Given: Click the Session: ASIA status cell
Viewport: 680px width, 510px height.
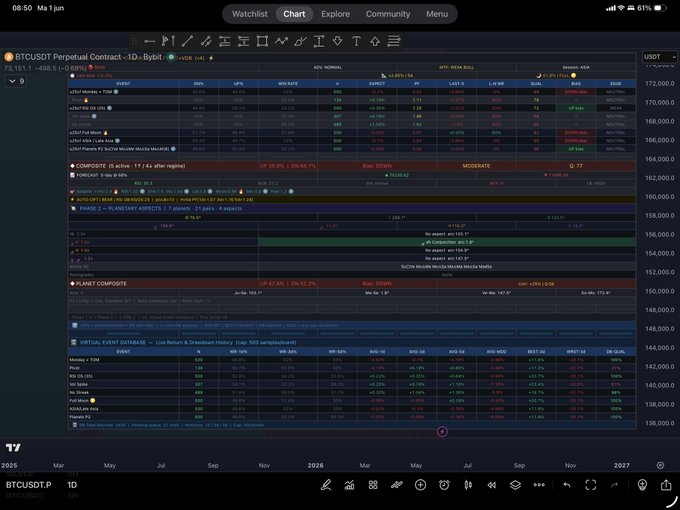Looking at the screenshot, I should [576, 67].
